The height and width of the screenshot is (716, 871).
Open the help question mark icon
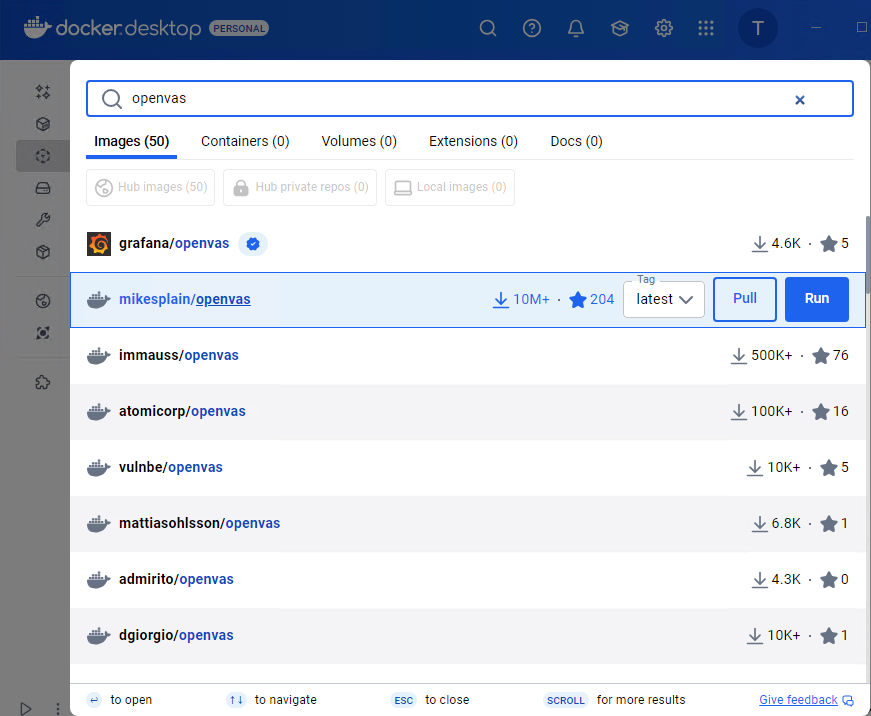point(532,28)
